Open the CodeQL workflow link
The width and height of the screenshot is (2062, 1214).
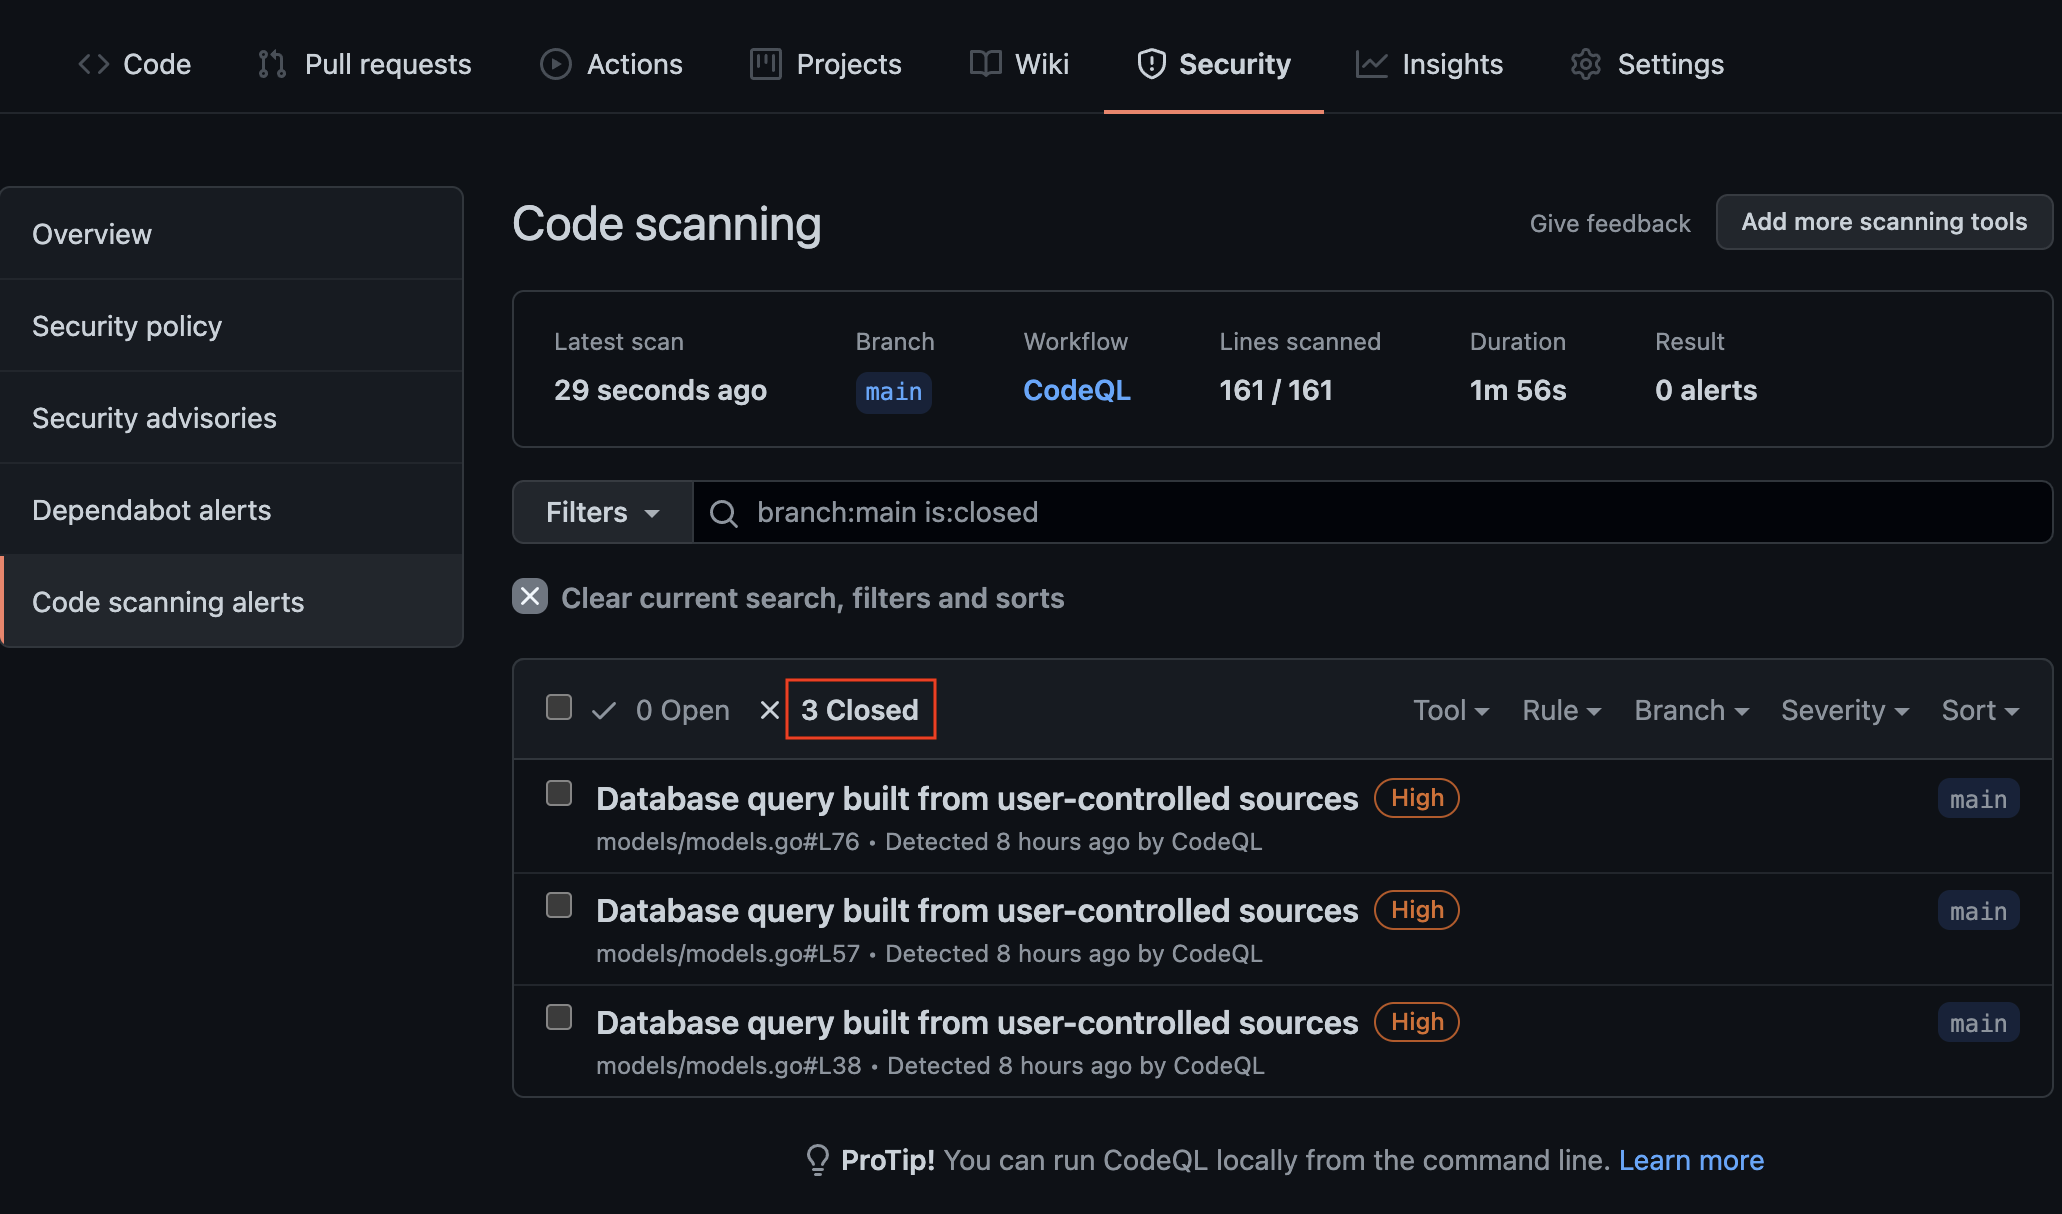(x=1076, y=390)
